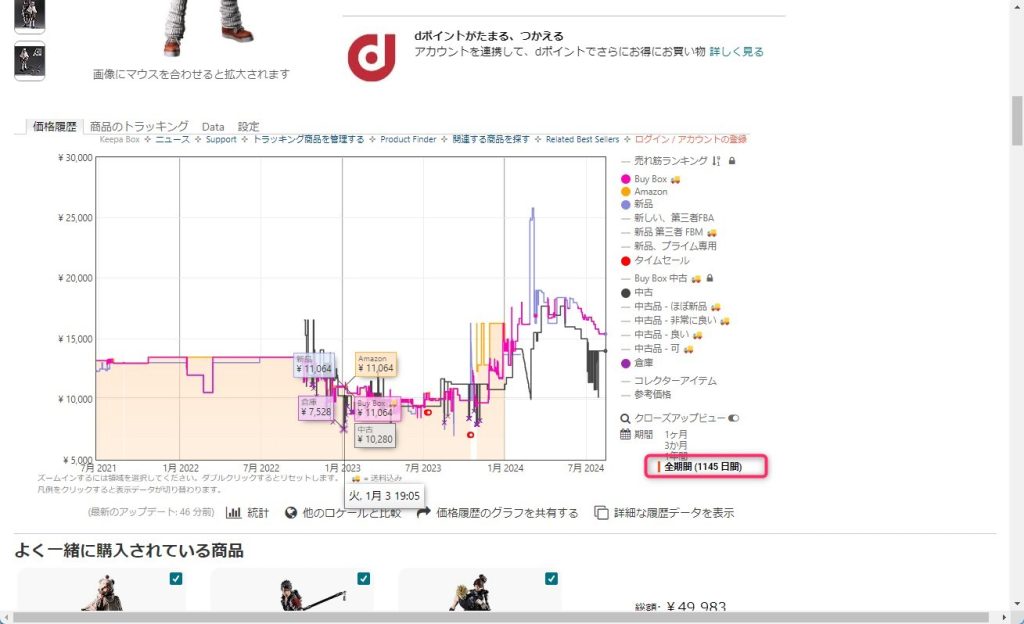This screenshot has width=1024, height=624.
Task: Open detailed history data via the copy icon
Action: pos(601,513)
